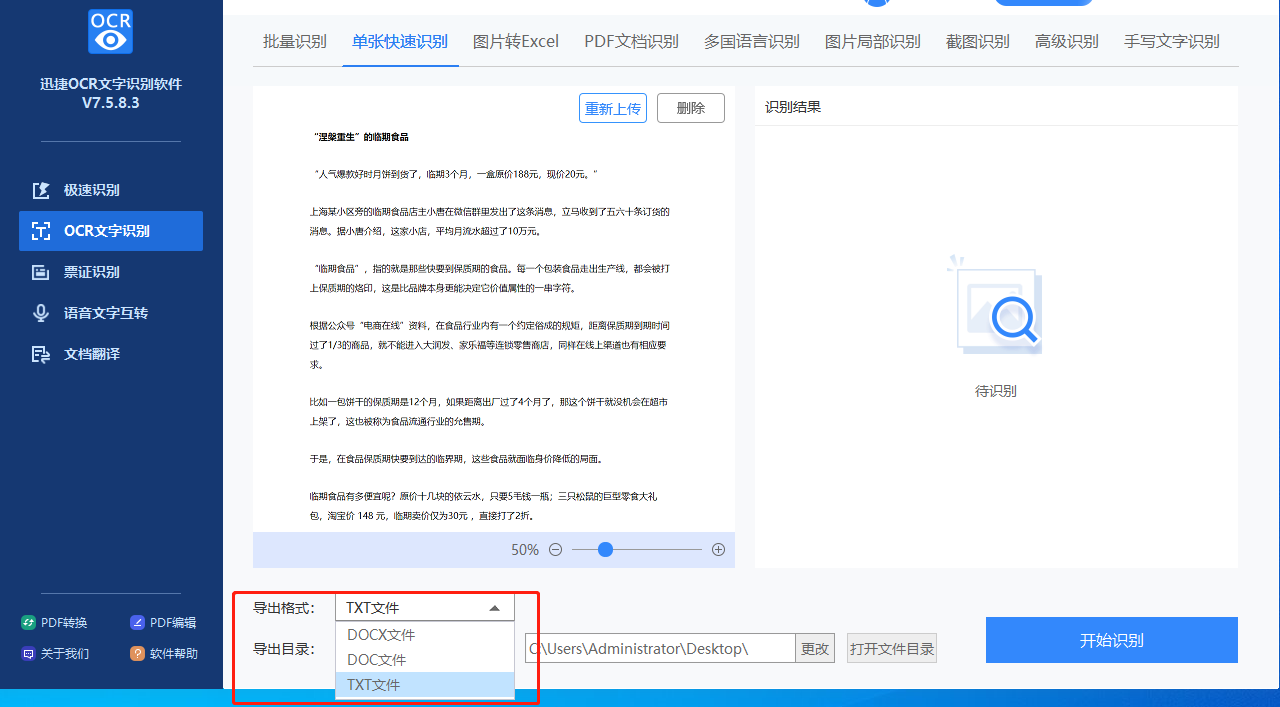Click the zoom out minus icon
Screen dimensions: 1280x707
(555, 549)
